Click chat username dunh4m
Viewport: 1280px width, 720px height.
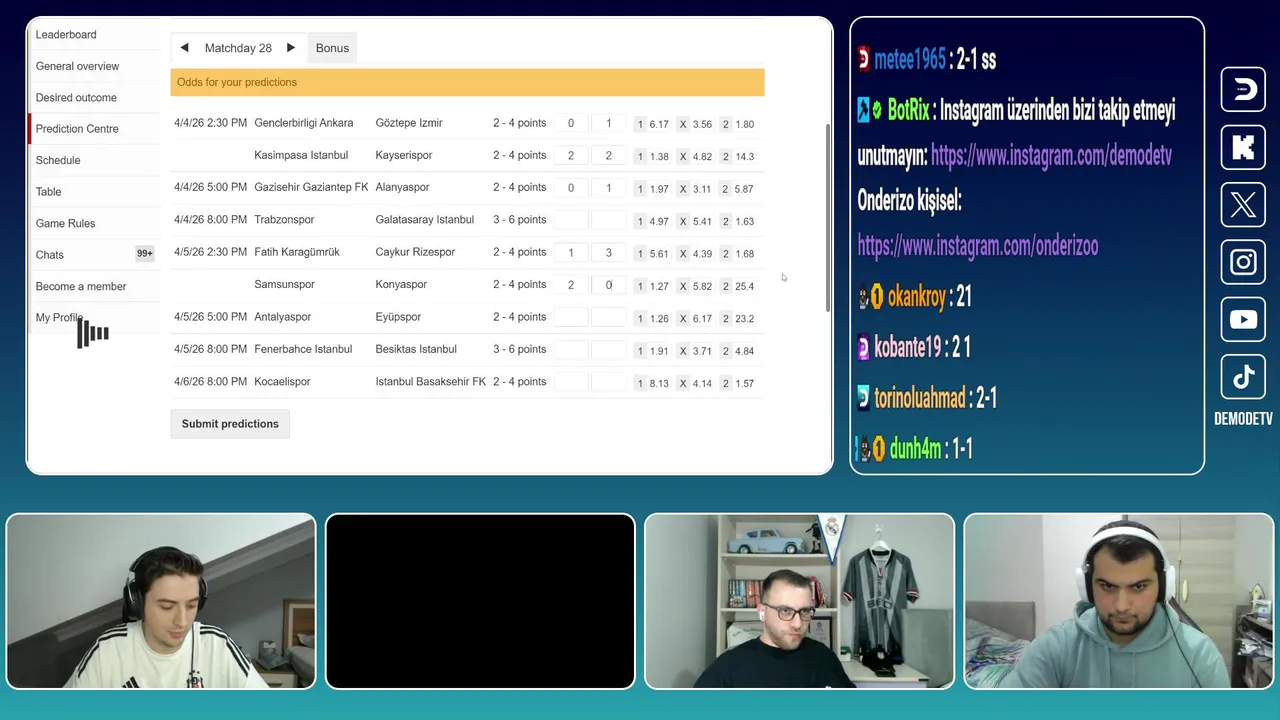pos(915,449)
